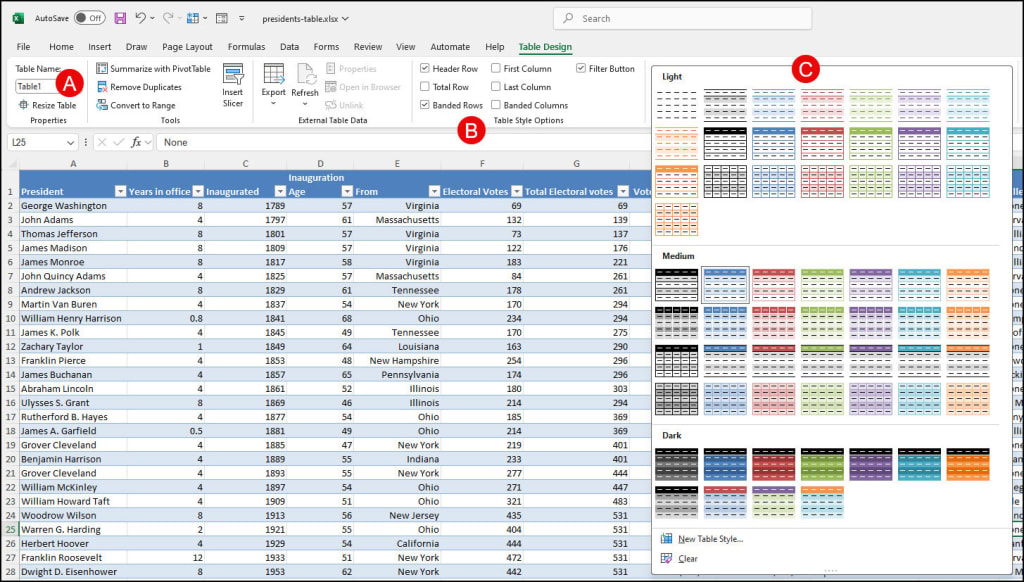This screenshot has width=1024, height=582.
Task: Click Convert to Range
Action: pyautogui.click(x=137, y=105)
